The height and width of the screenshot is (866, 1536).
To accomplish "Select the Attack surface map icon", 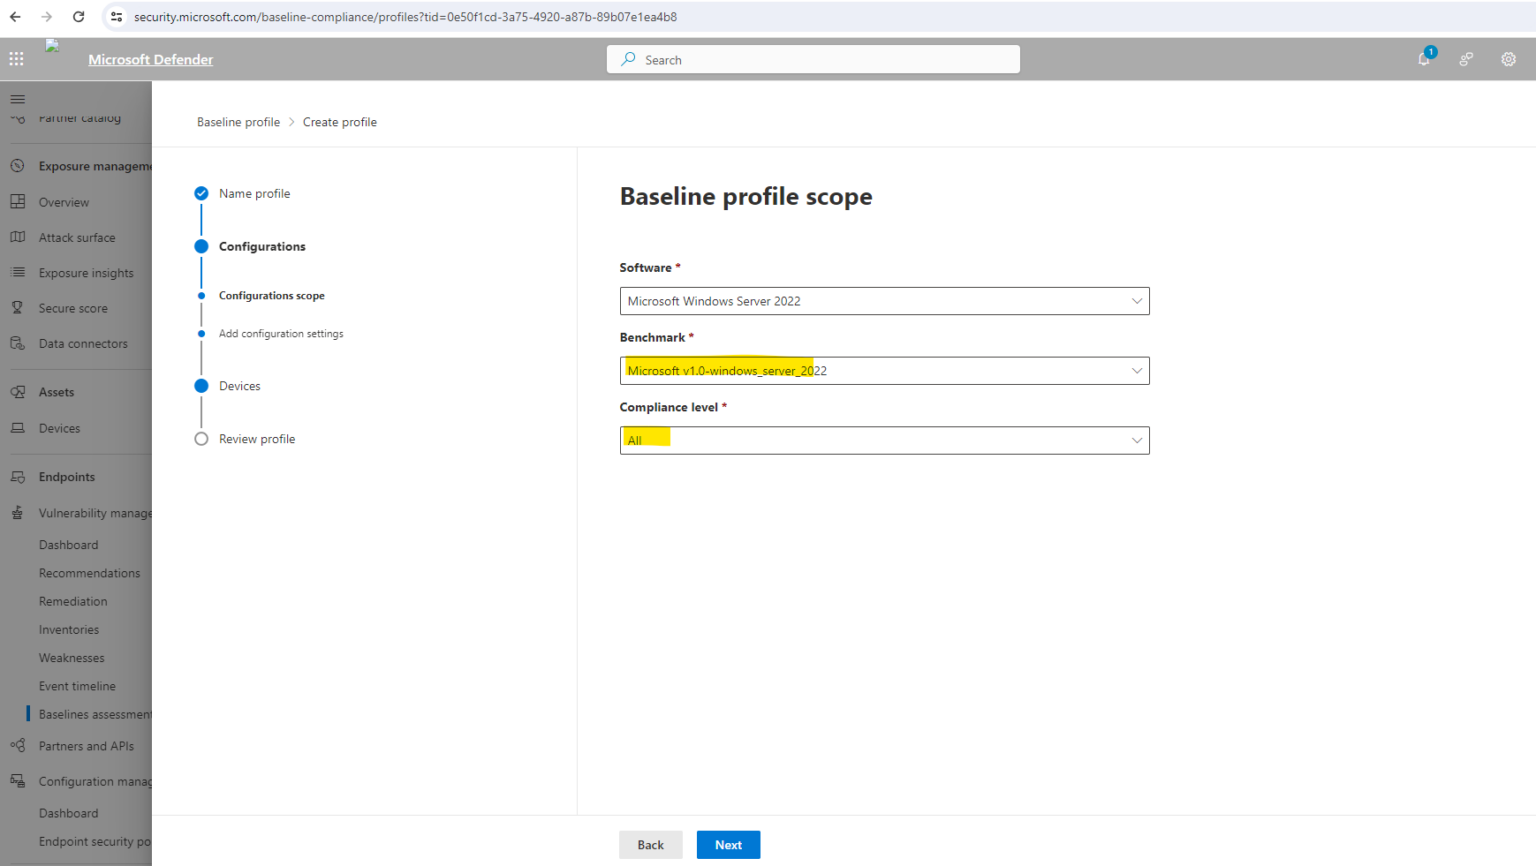I will tap(17, 237).
